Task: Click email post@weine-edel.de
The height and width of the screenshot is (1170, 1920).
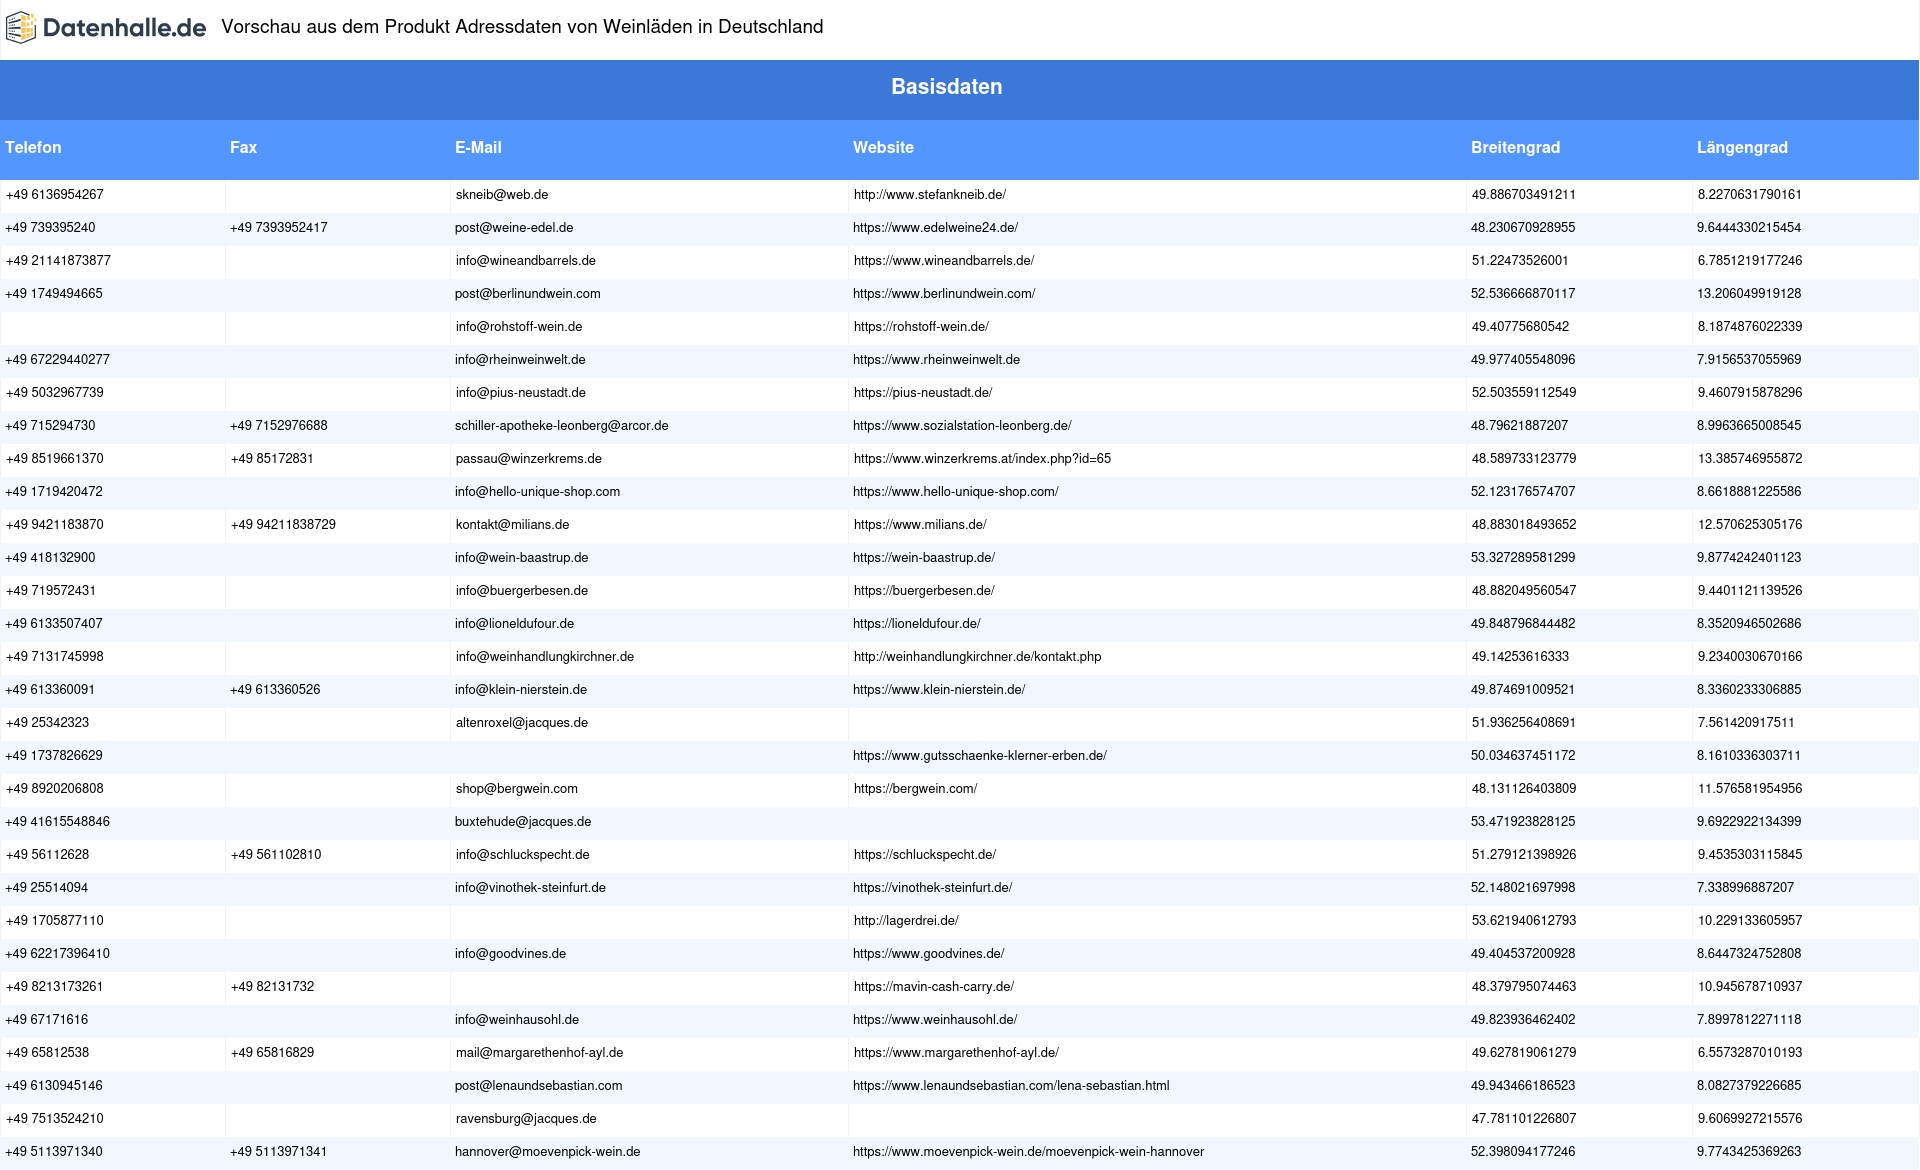Action: [514, 228]
